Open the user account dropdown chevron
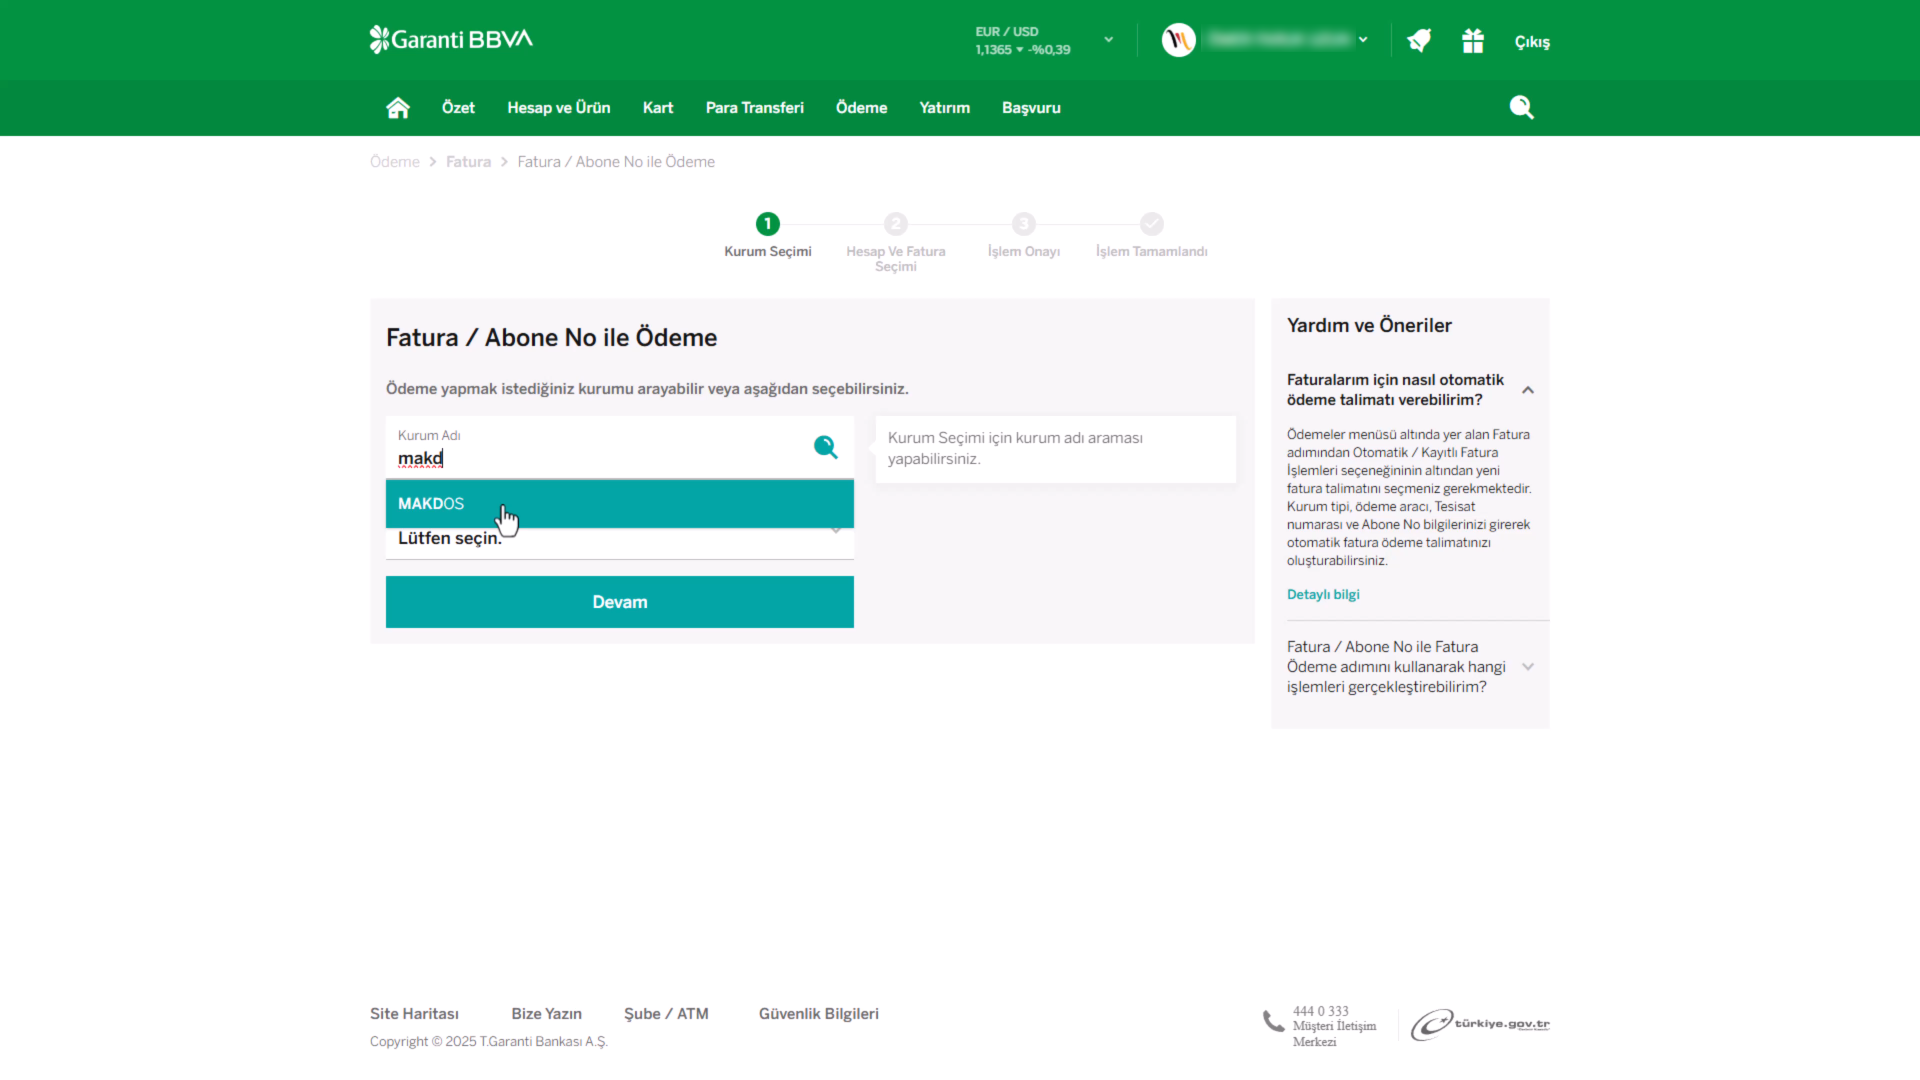 click(1363, 40)
